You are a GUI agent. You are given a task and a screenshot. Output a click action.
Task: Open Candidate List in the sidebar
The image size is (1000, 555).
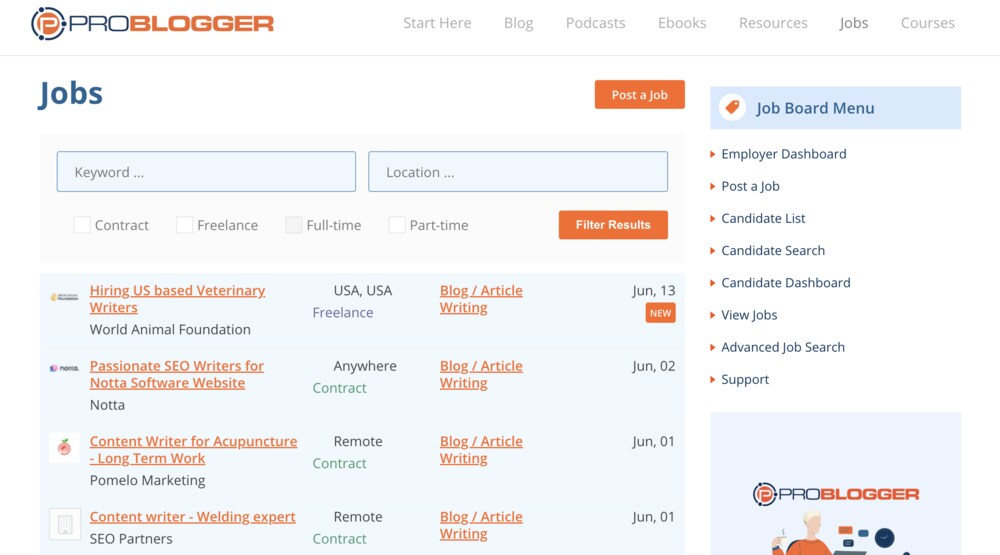pos(763,218)
